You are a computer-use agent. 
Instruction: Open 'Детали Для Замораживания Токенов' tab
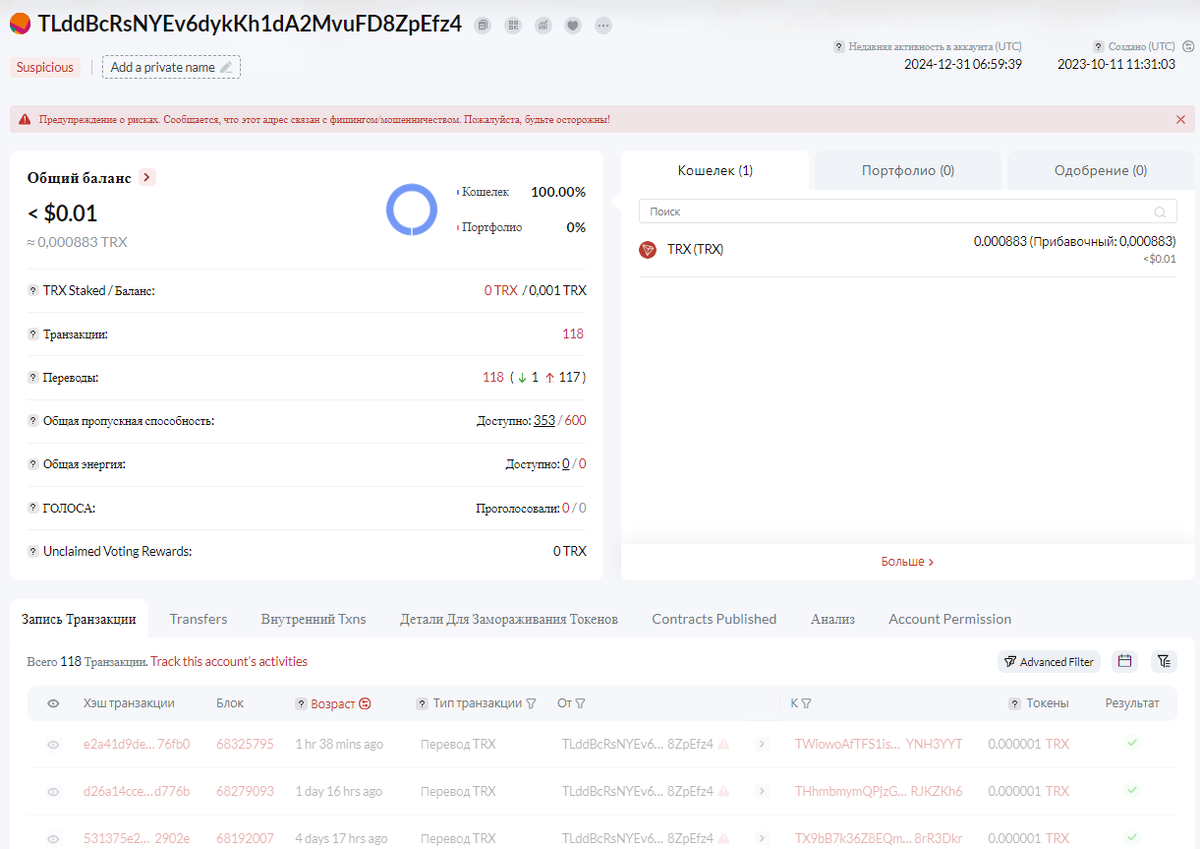[509, 619]
